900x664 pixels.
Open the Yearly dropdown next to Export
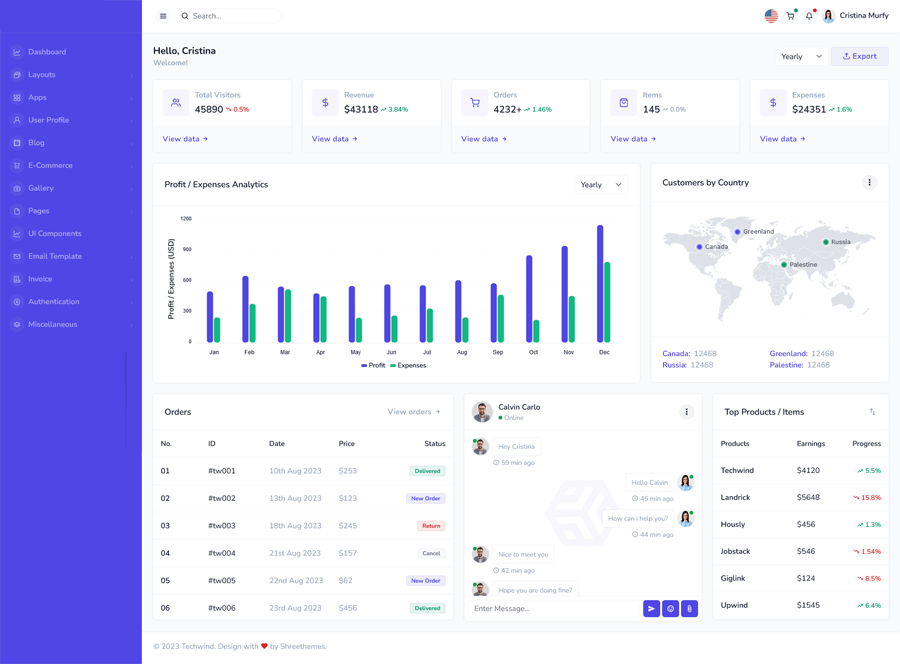point(801,57)
